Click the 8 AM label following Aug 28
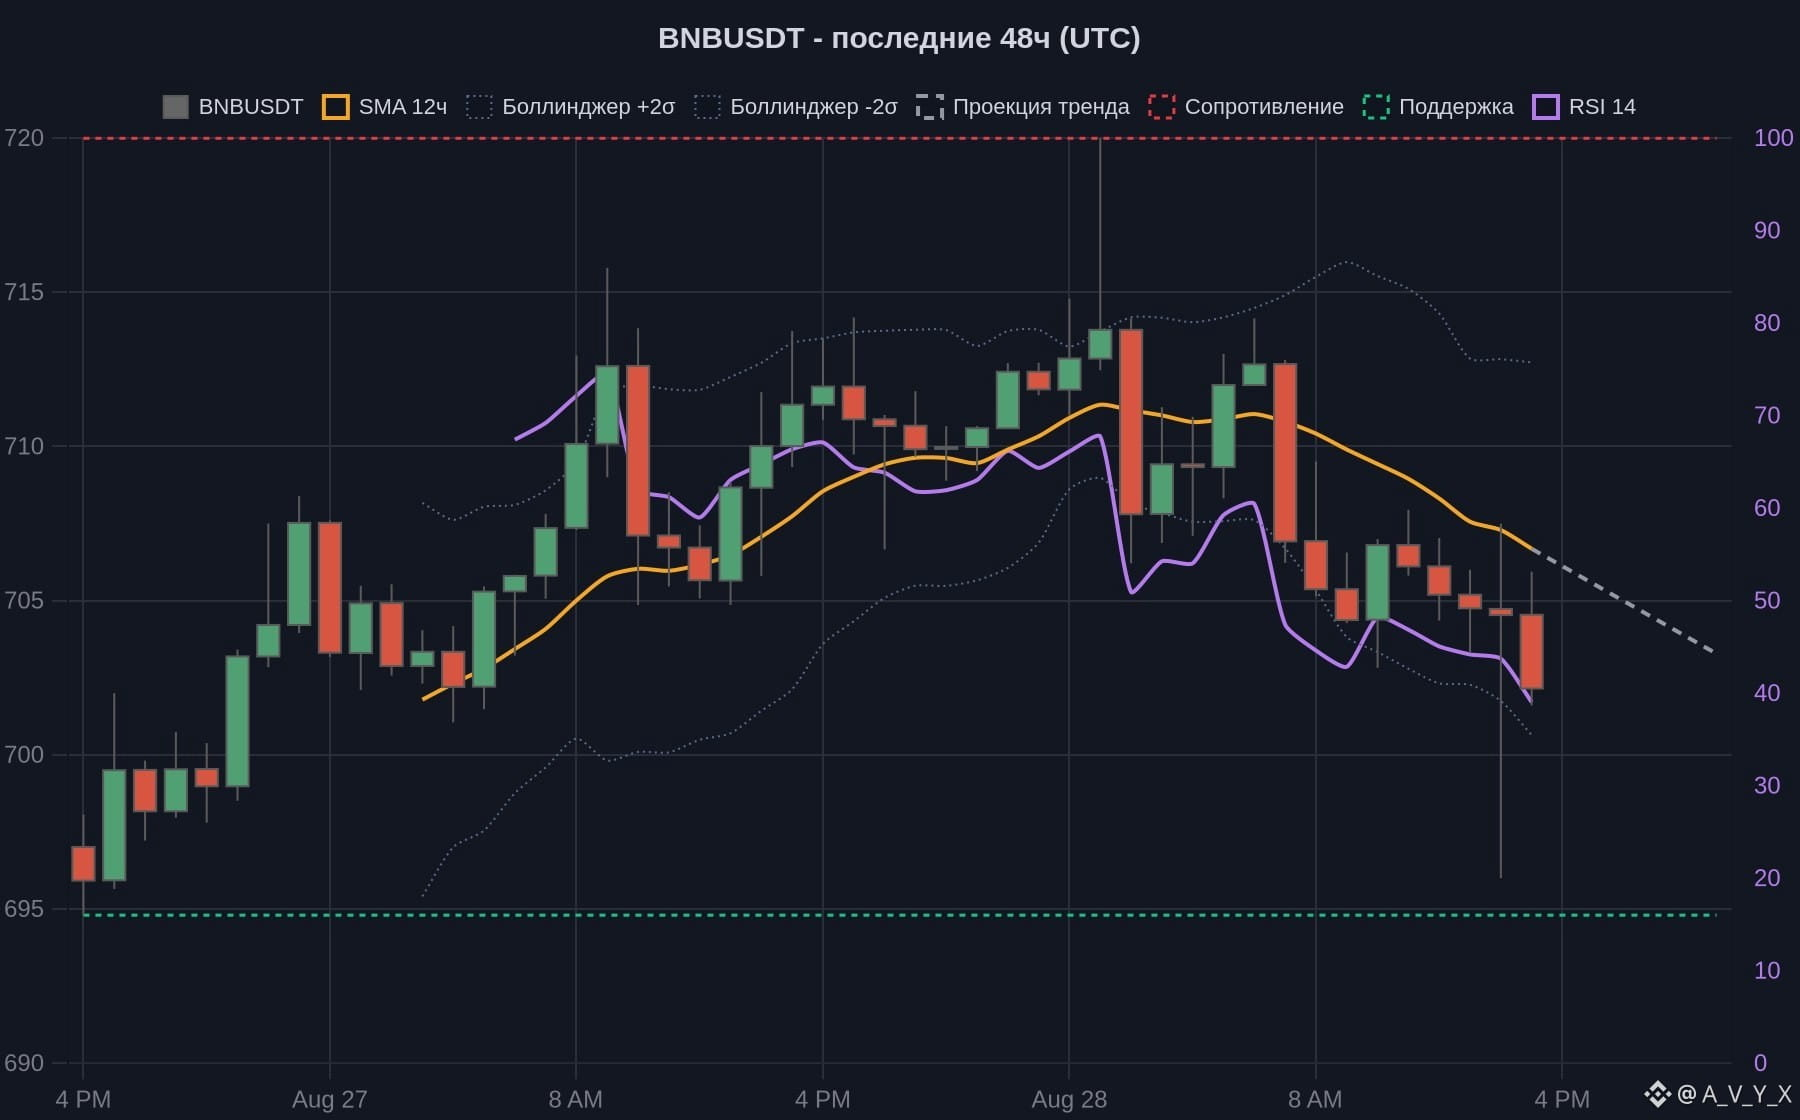Image resolution: width=1800 pixels, height=1120 pixels. 1315,1100
